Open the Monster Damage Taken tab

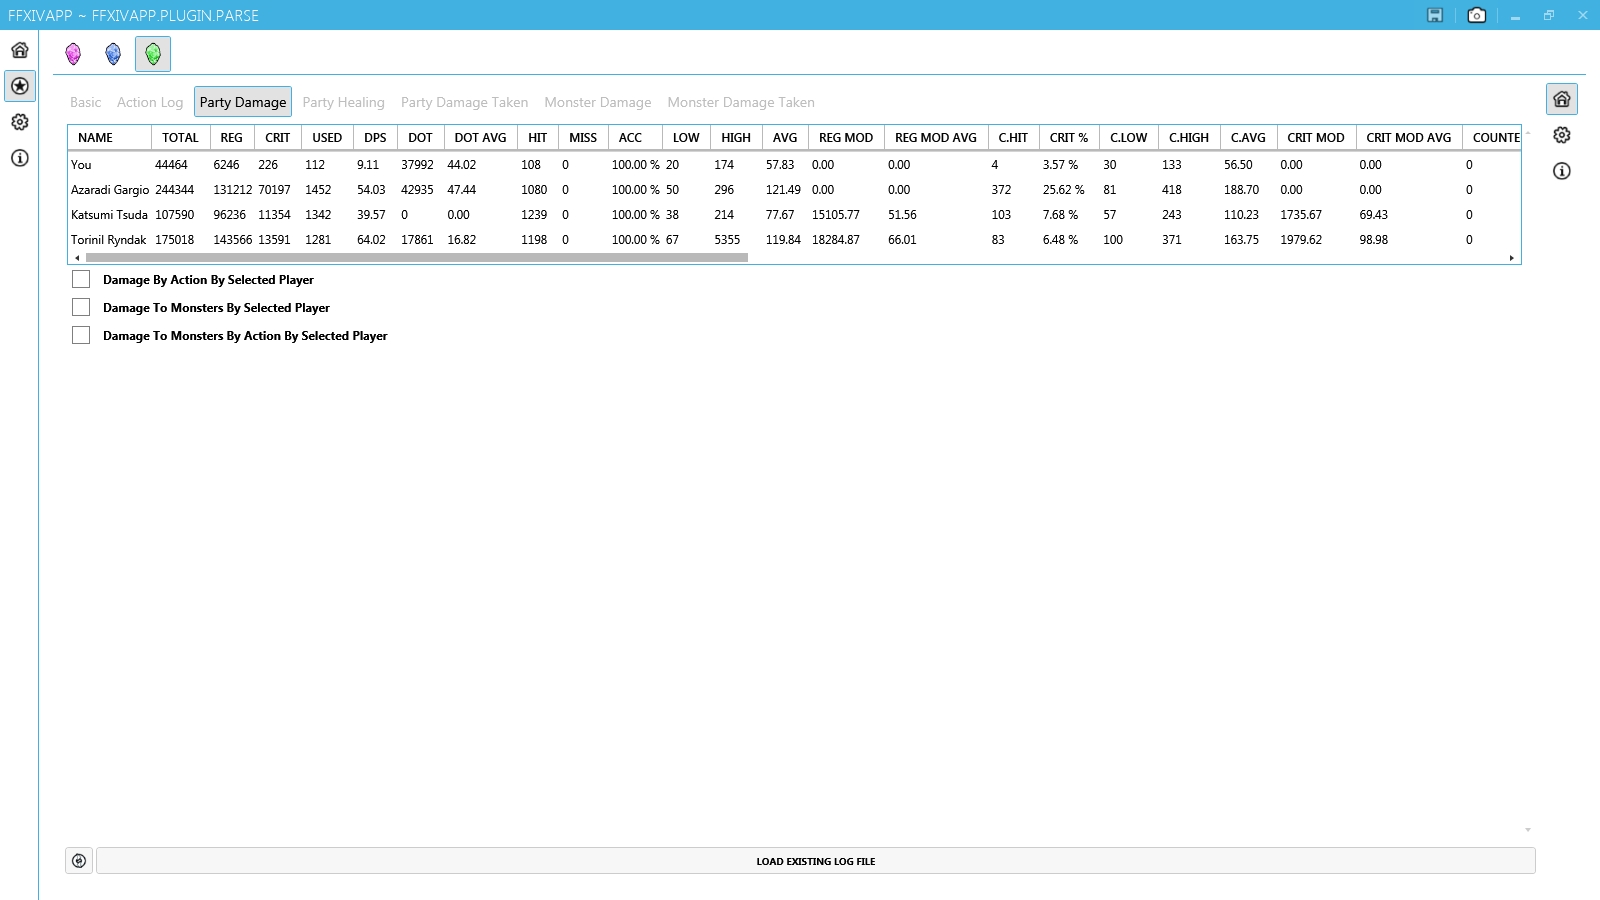[x=740, y=102]
